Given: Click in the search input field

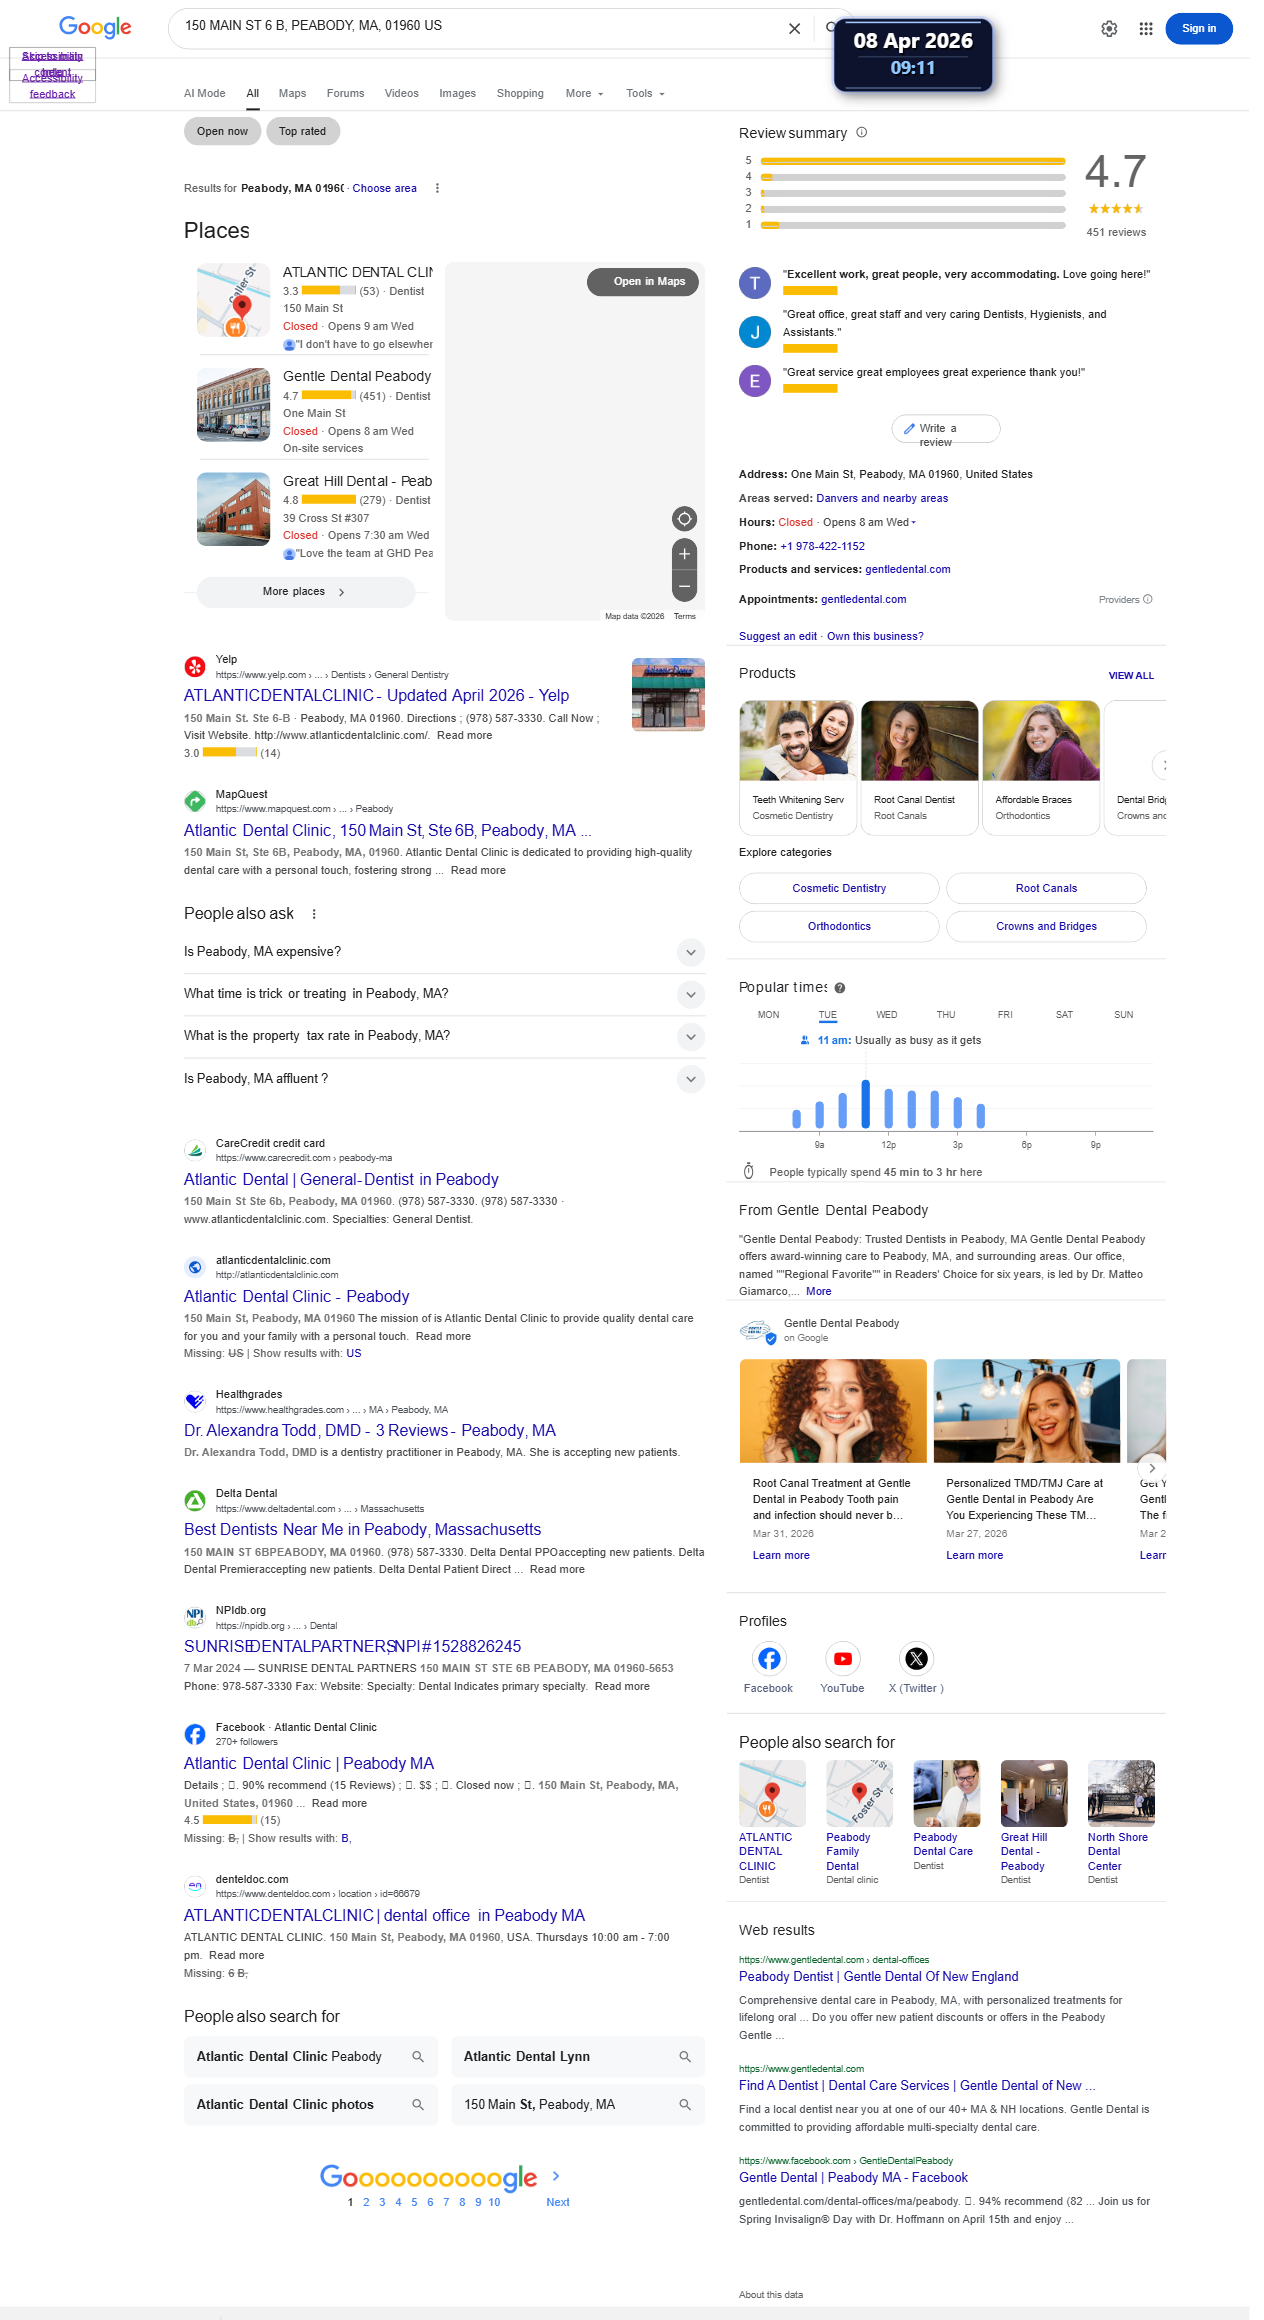Looking at the screenshot, I should pyautogui.click(x=480, y=27).
